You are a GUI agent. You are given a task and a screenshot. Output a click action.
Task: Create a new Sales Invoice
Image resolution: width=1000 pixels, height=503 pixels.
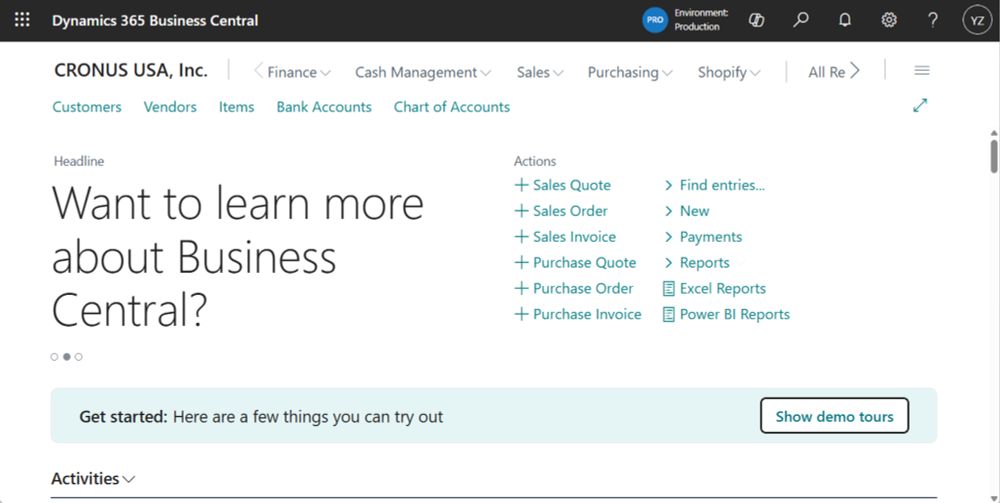[565, 237]
